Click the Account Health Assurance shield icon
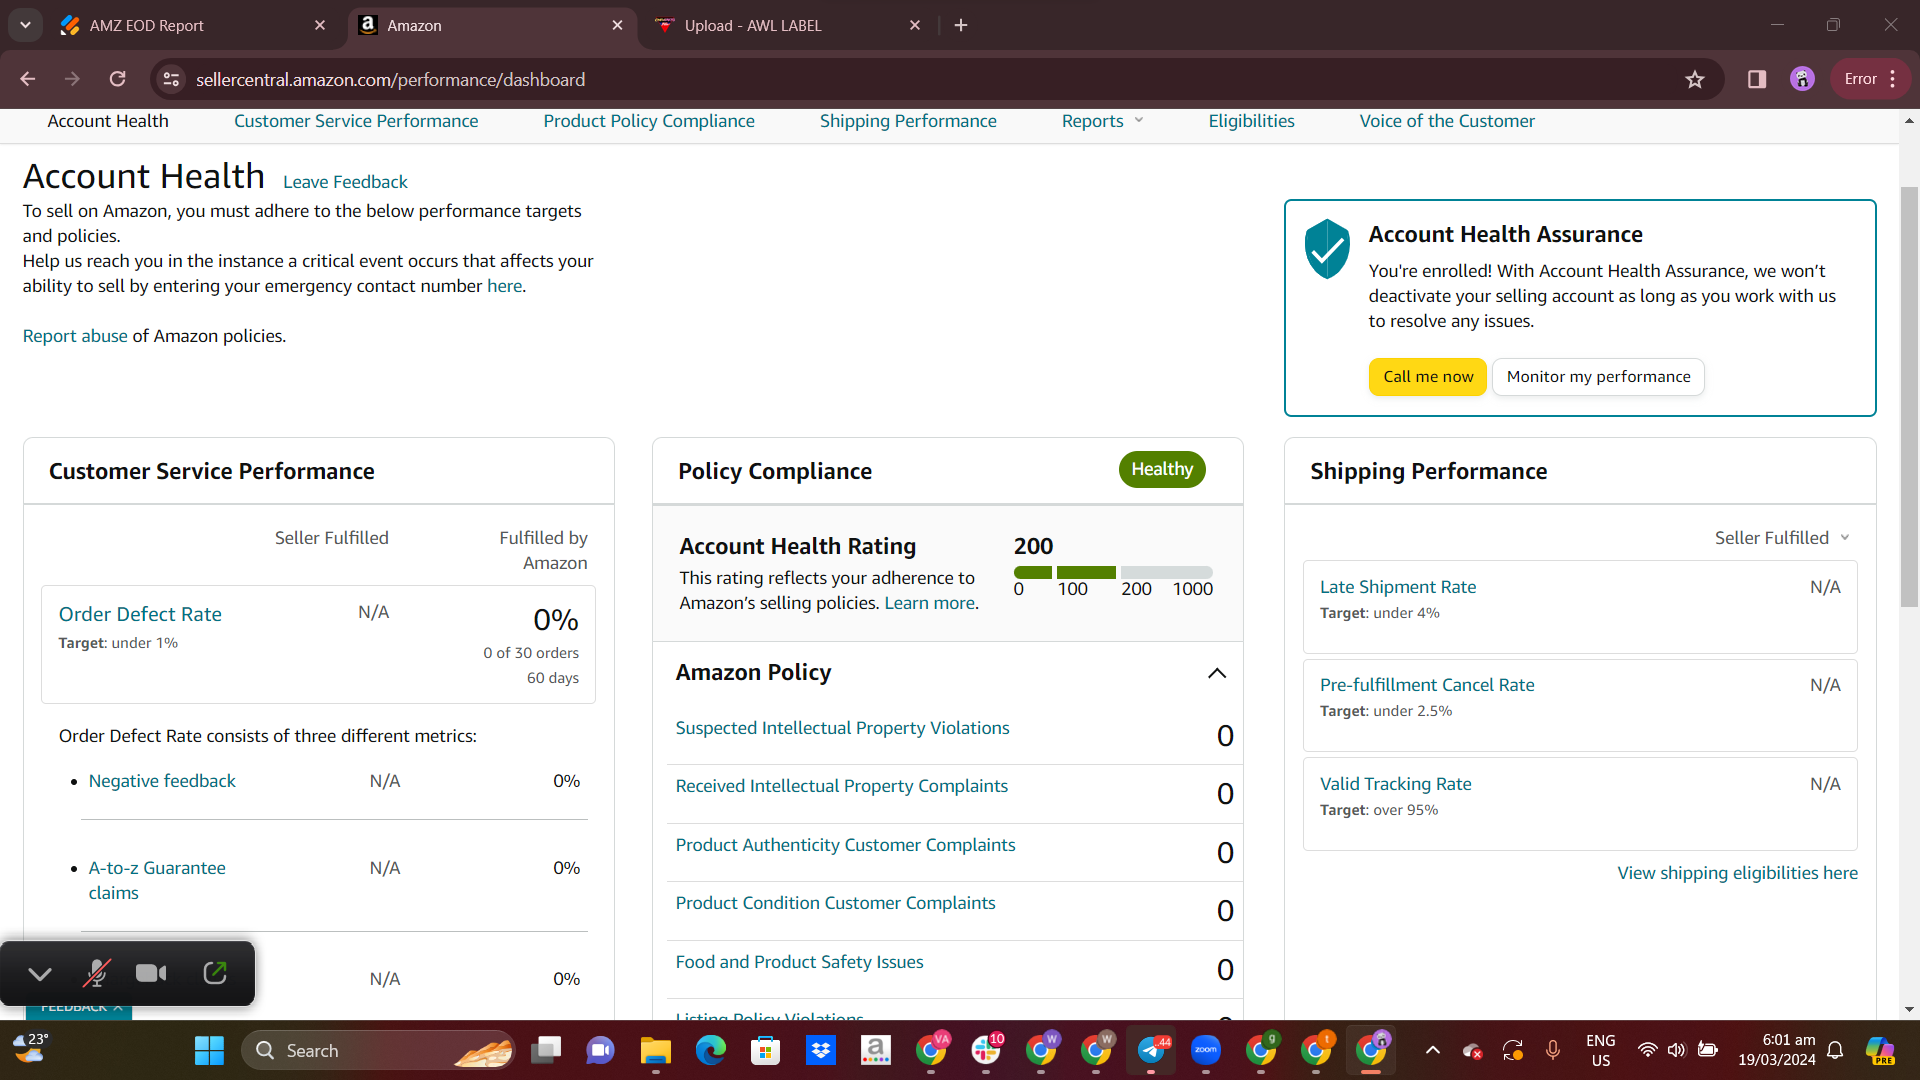This screenshot has width=1920, height=1080. [x=1328, y=248]
